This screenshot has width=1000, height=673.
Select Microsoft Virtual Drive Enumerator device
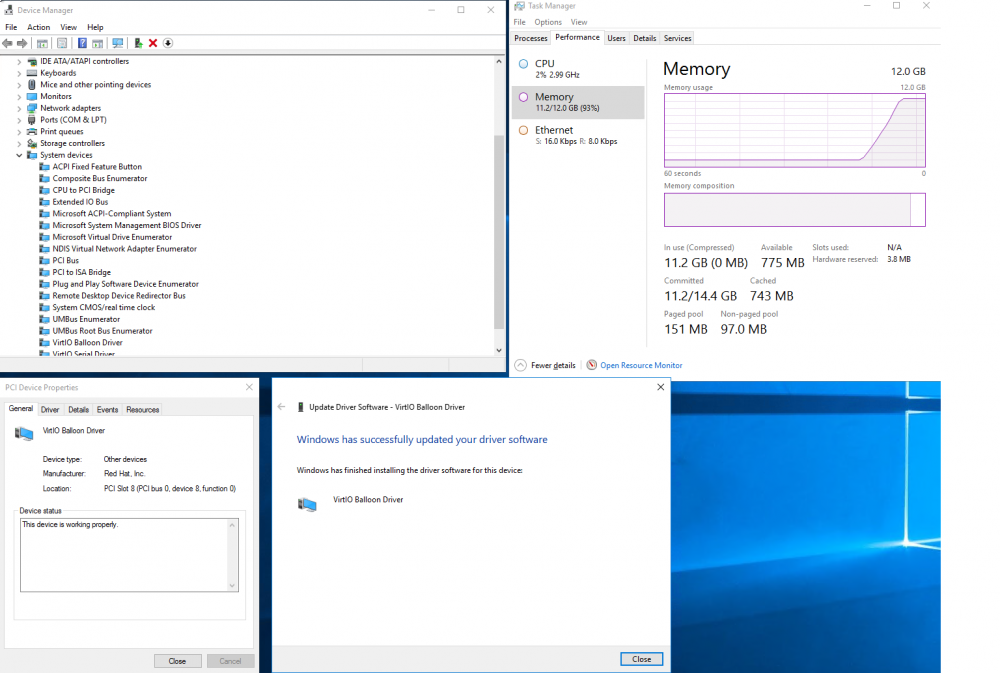coord(112,237)
